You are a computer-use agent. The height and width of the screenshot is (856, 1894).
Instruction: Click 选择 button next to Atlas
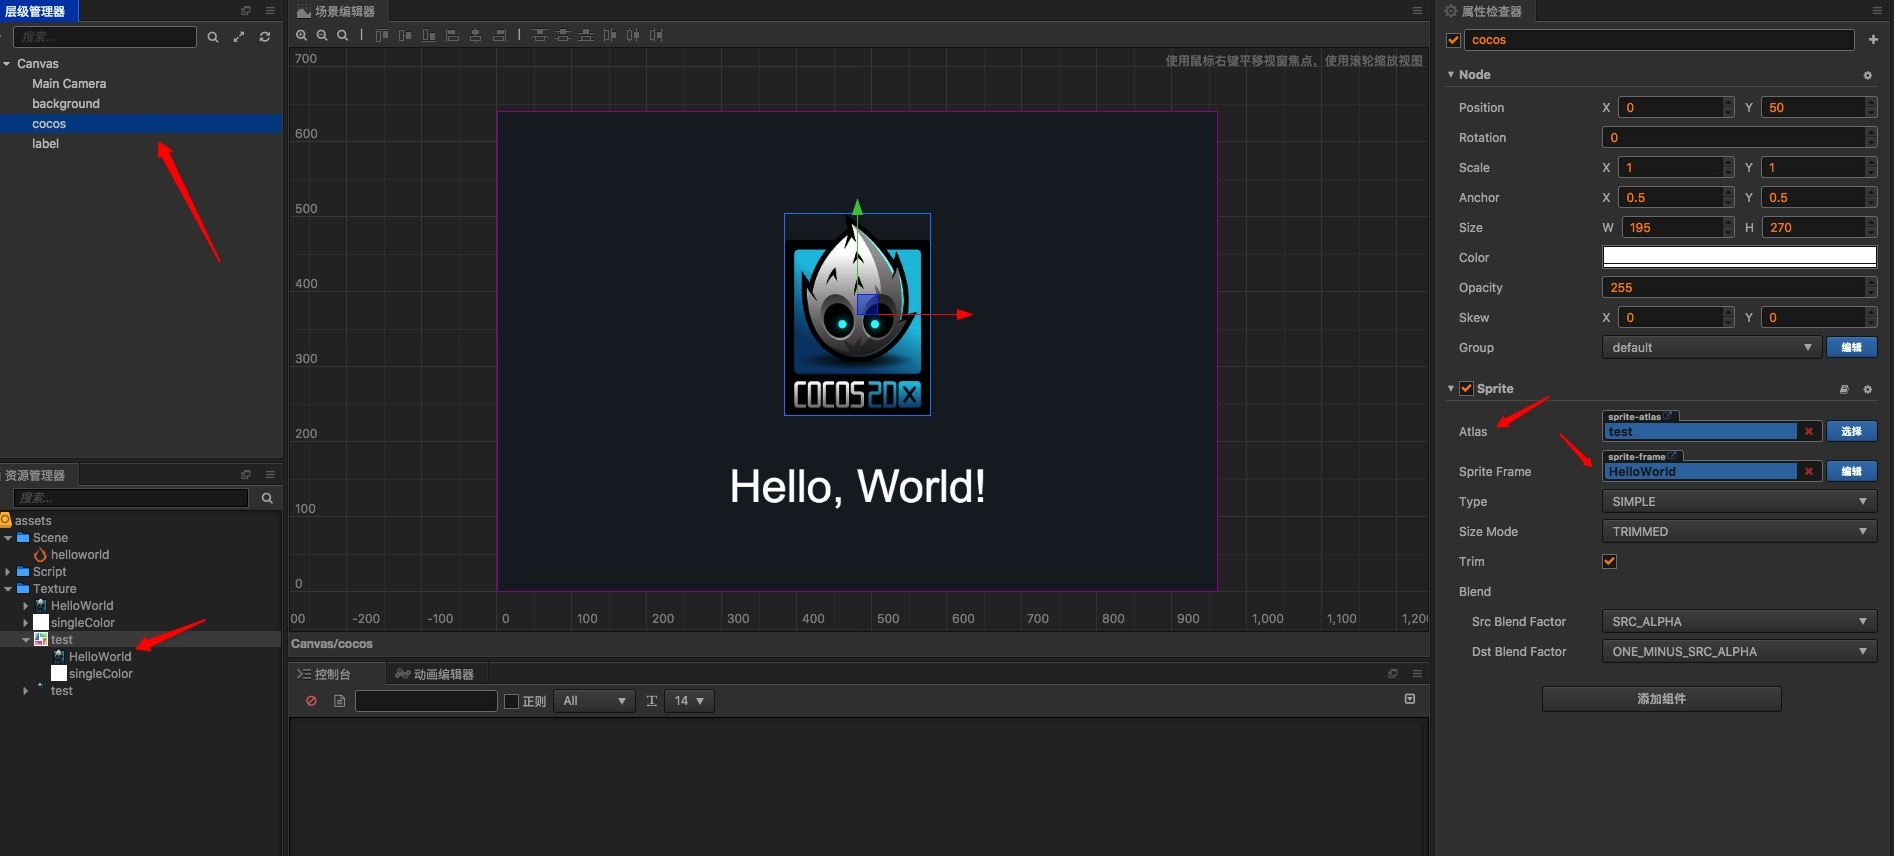pyautogui.click(x=1852, y=431)
